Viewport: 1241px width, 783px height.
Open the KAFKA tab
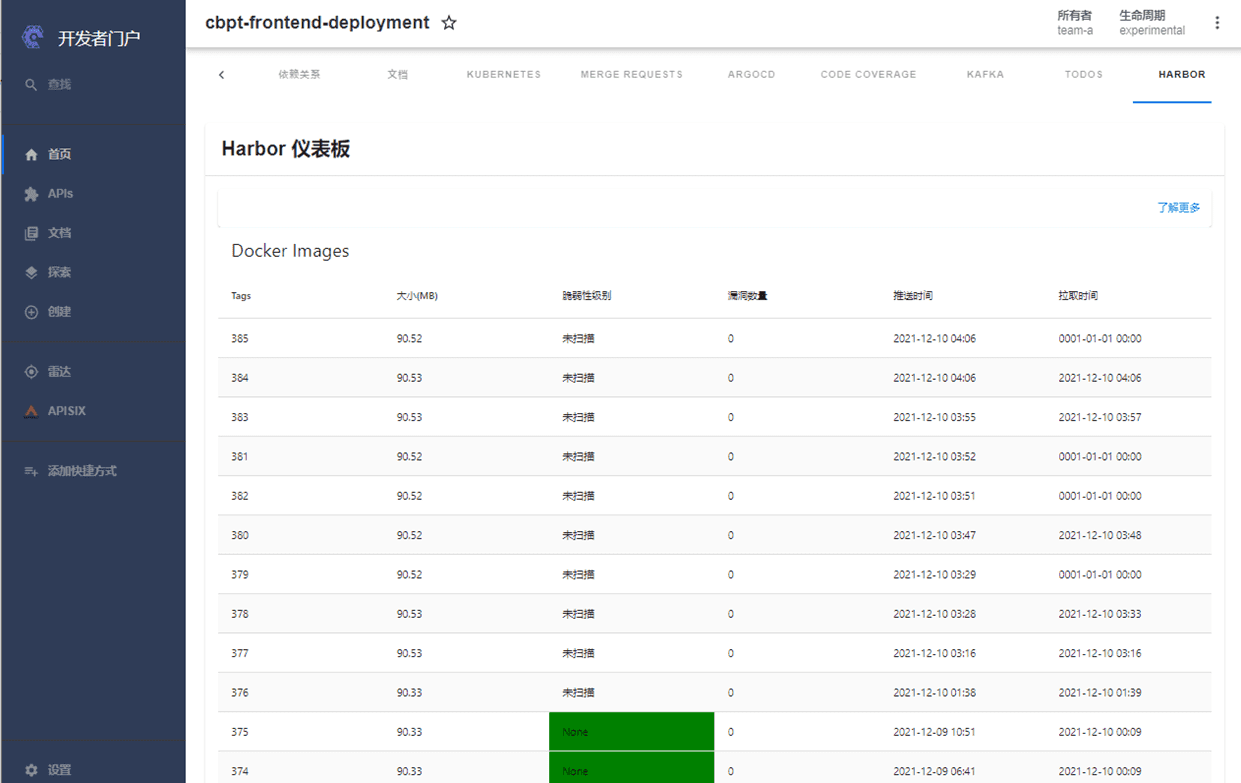tap(985, 75)
